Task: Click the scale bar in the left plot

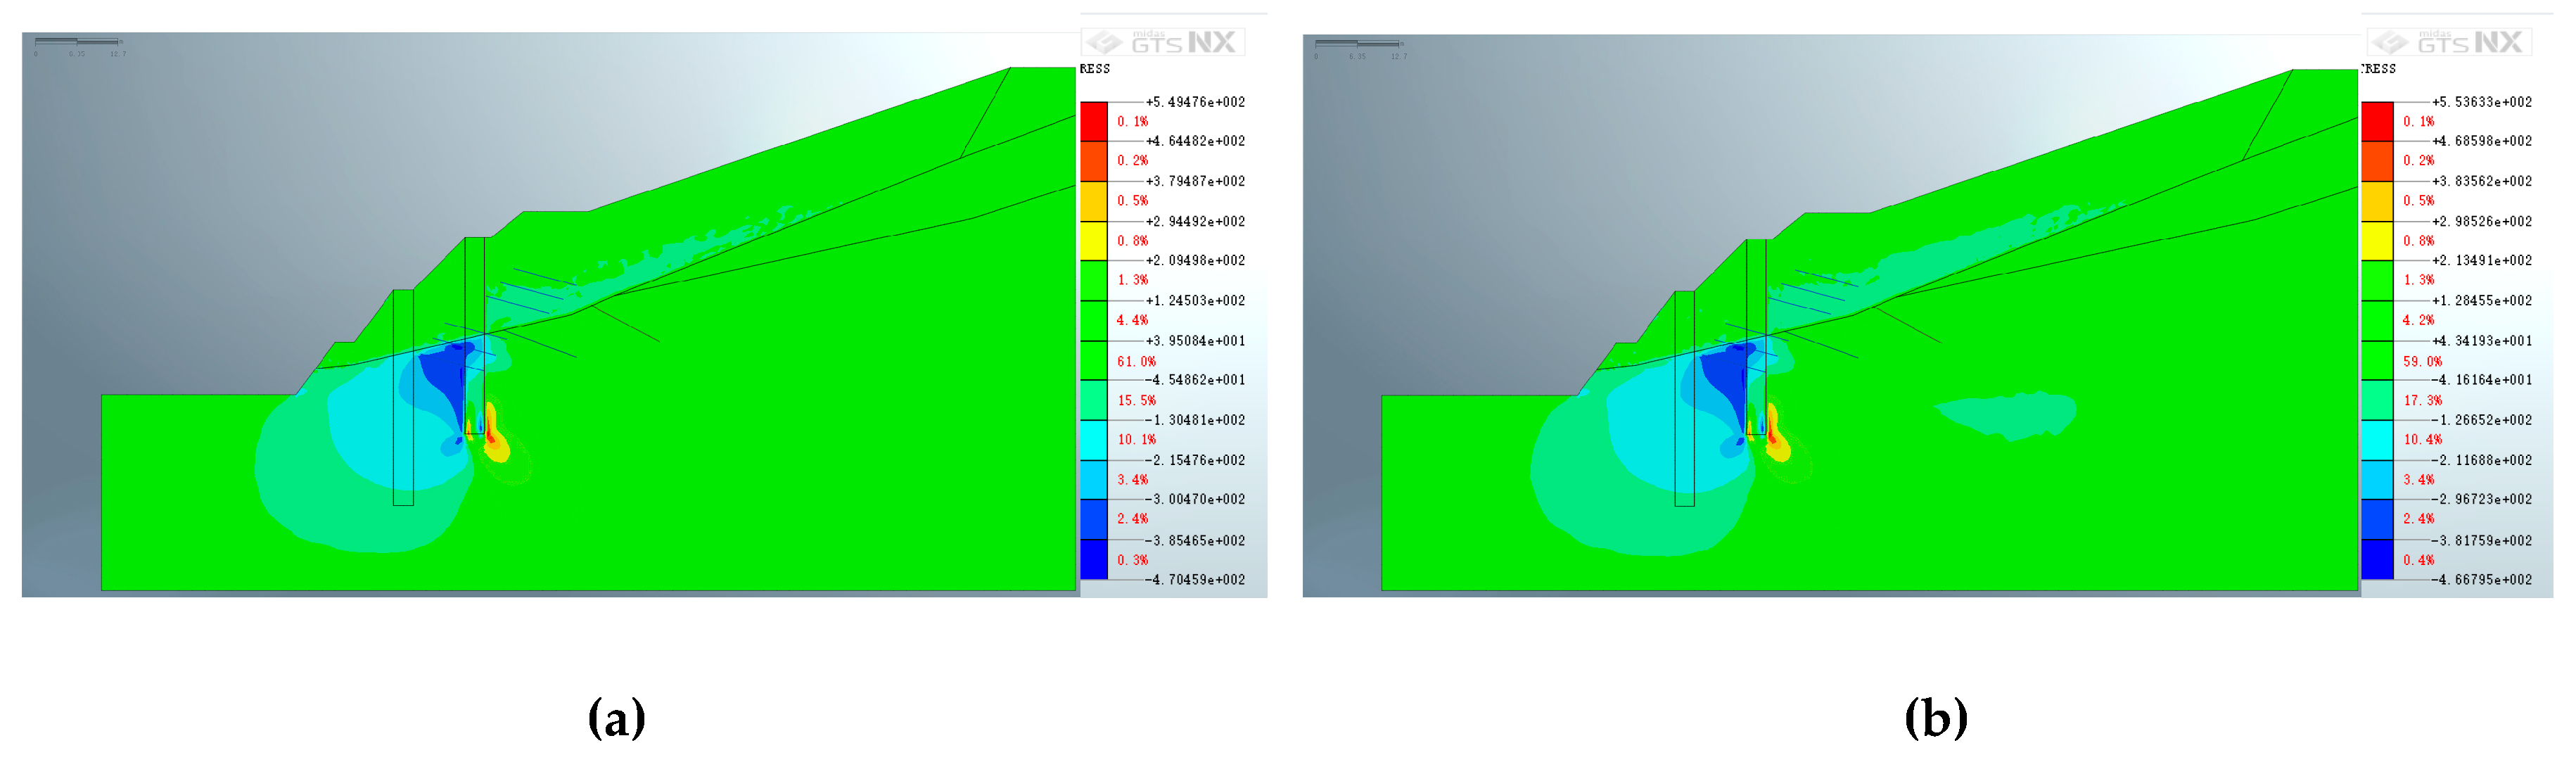Action: [77, 42]
